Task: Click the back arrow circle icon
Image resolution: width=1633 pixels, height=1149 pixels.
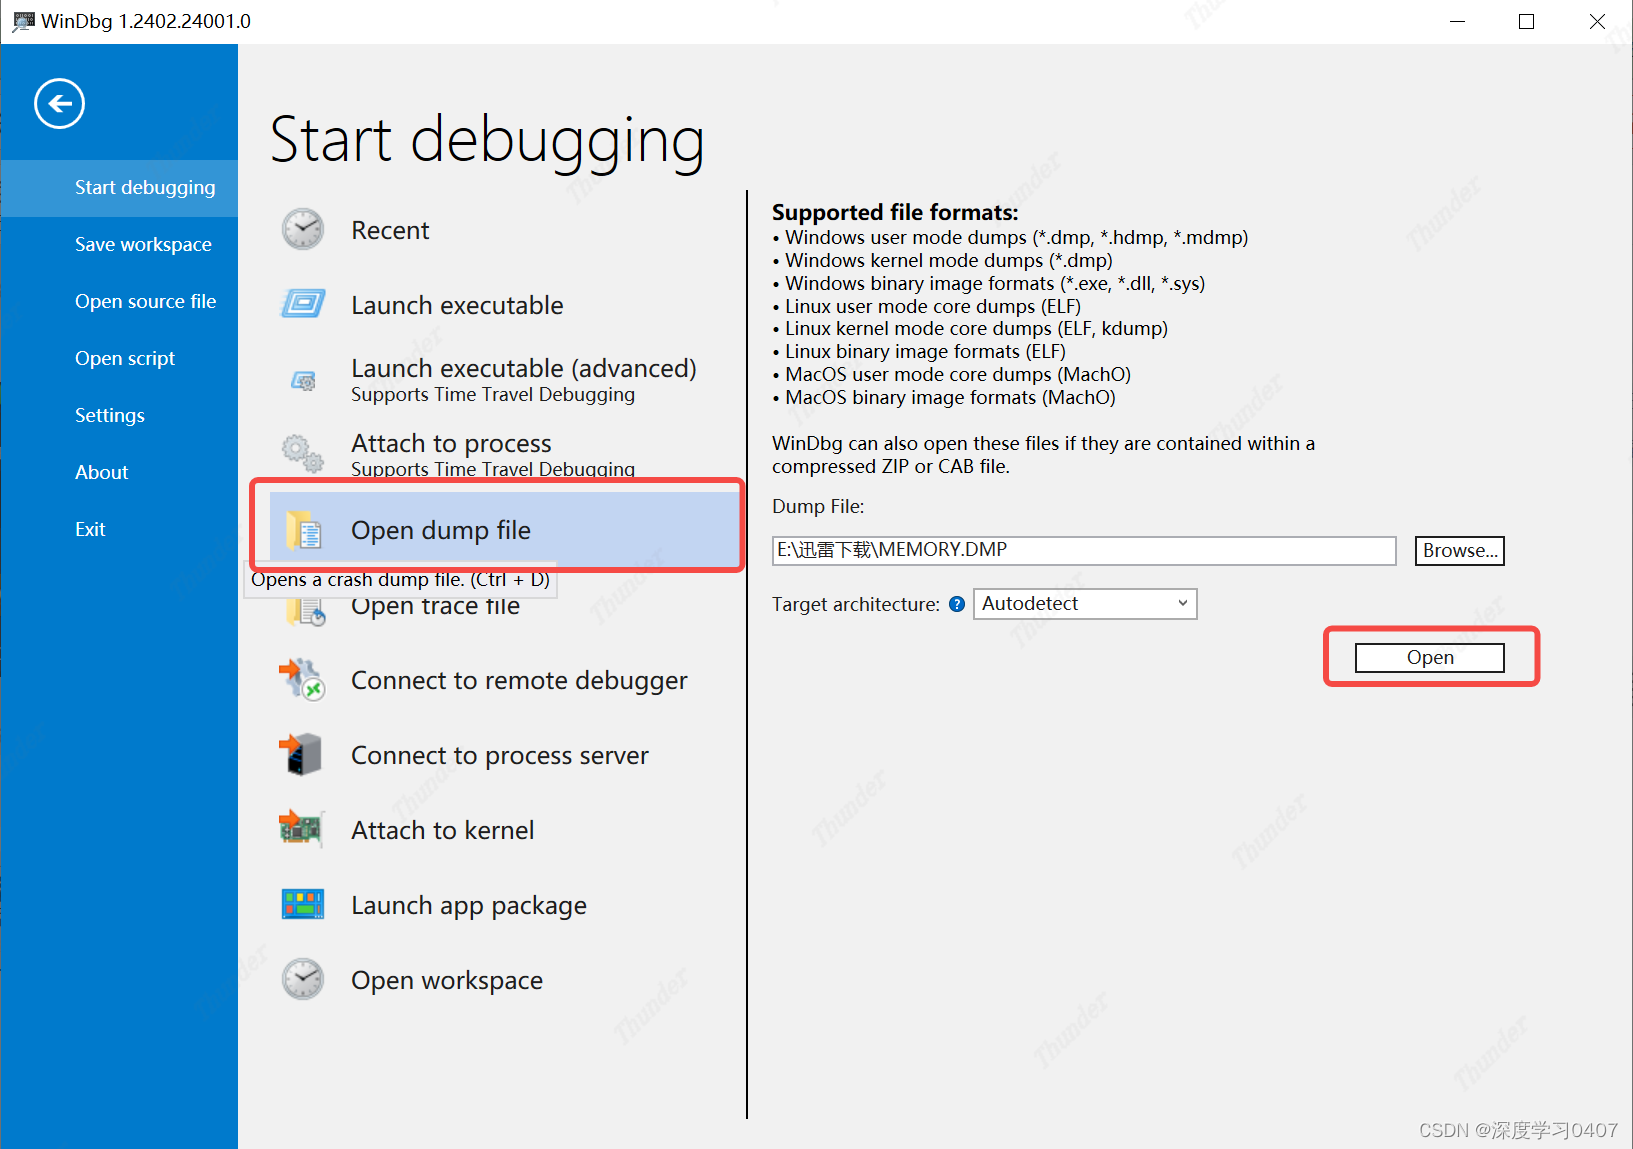Action: 59,103
